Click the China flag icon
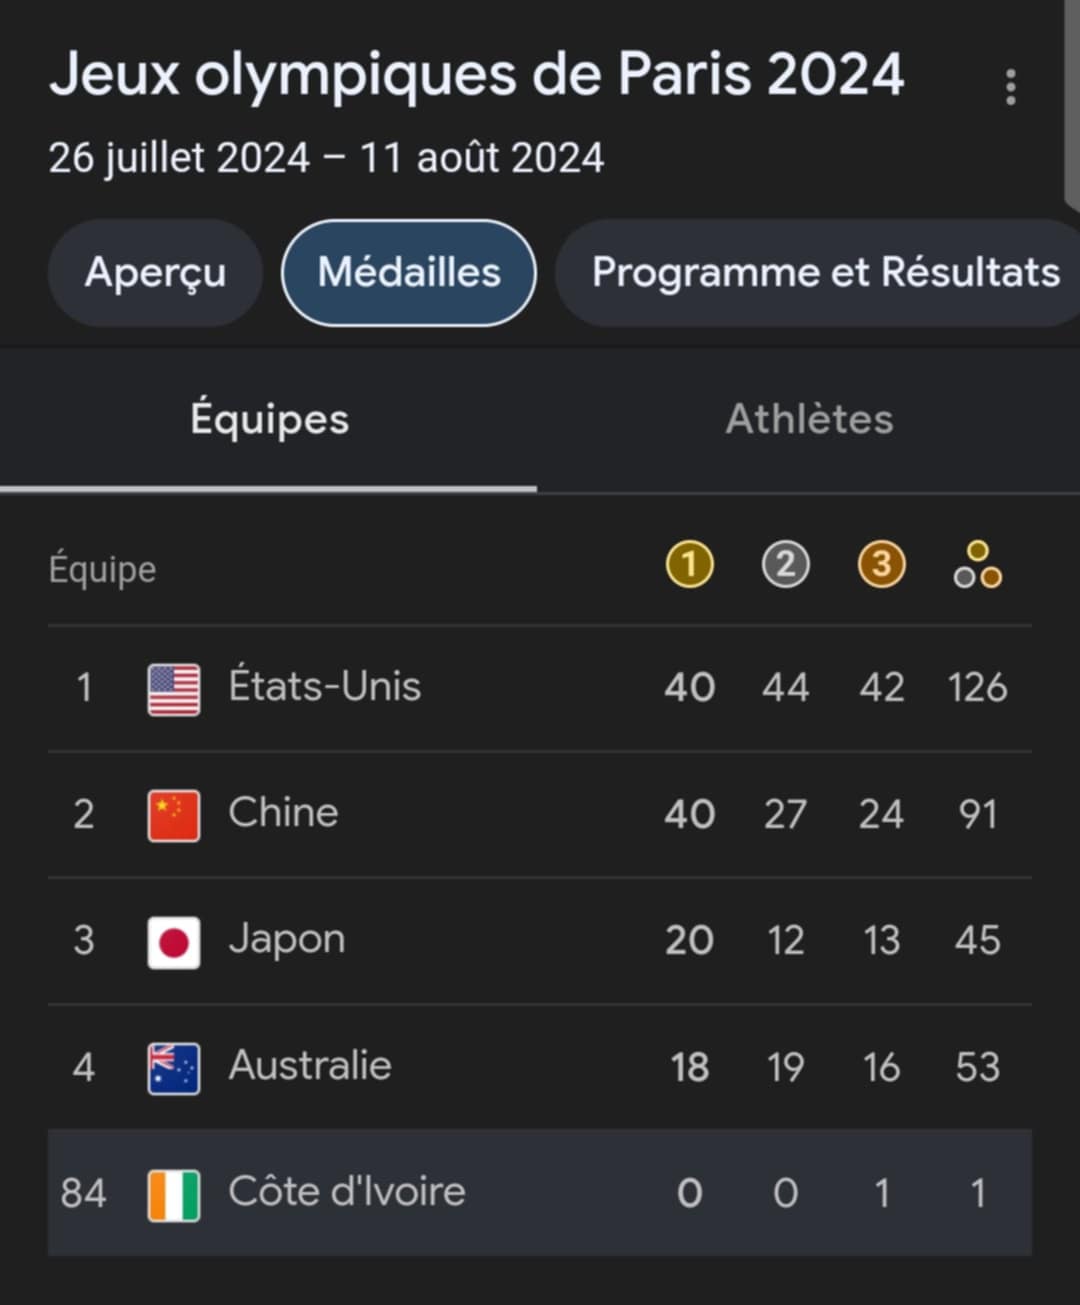 pyautogui.click(x=174, y=816)
